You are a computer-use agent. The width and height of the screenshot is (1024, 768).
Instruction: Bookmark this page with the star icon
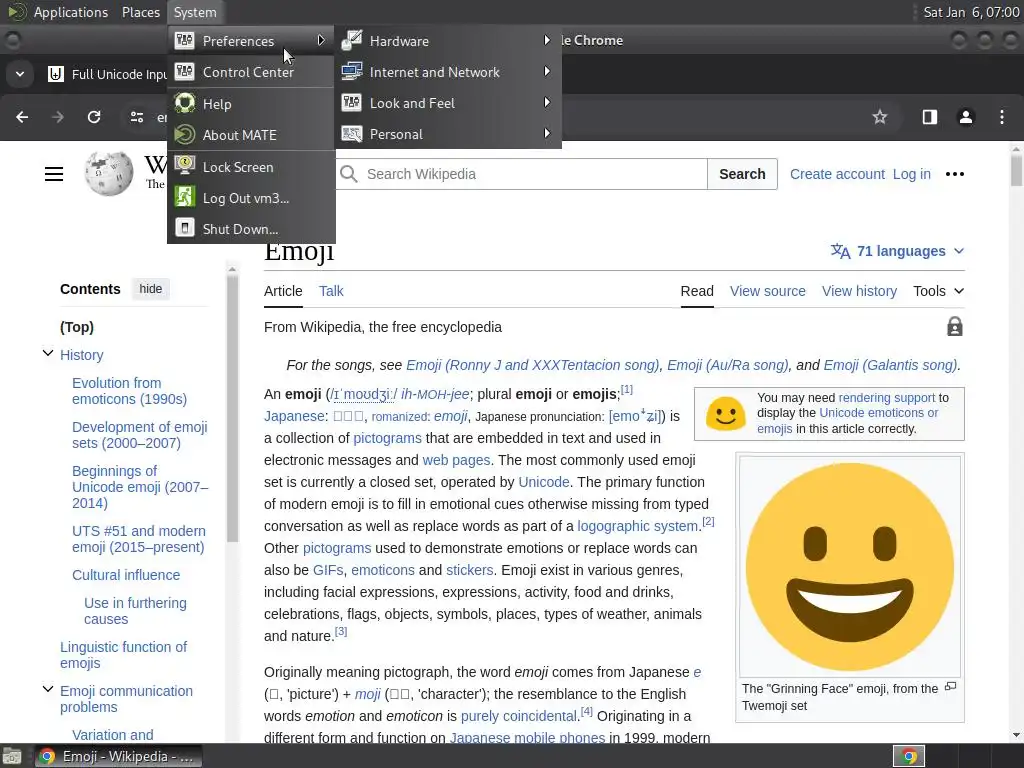880,117
